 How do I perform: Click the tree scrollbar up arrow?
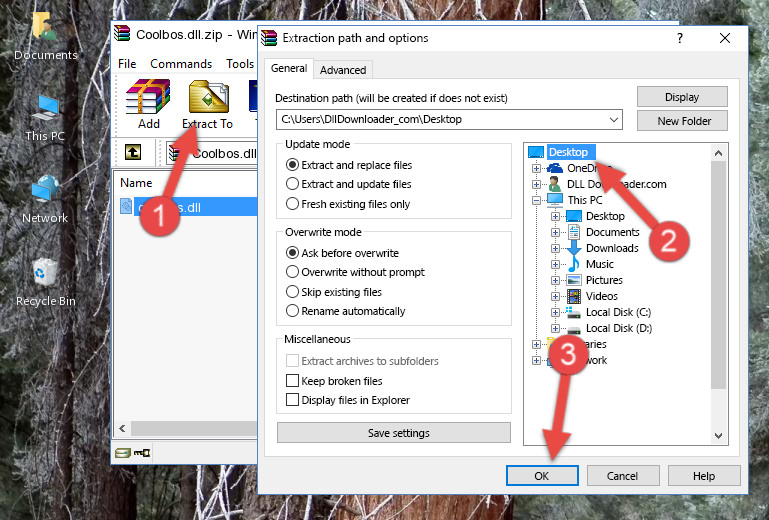coord(718,153)
